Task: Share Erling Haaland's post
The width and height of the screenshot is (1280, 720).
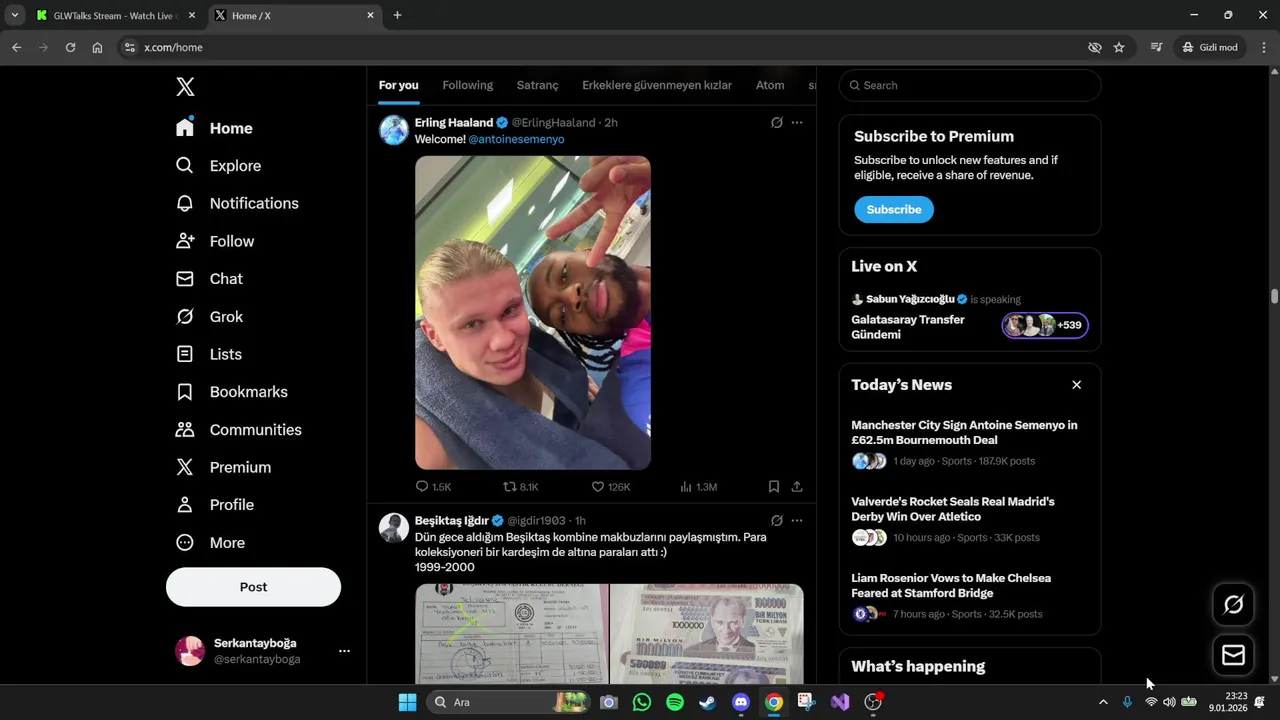Action: (797, 487)
